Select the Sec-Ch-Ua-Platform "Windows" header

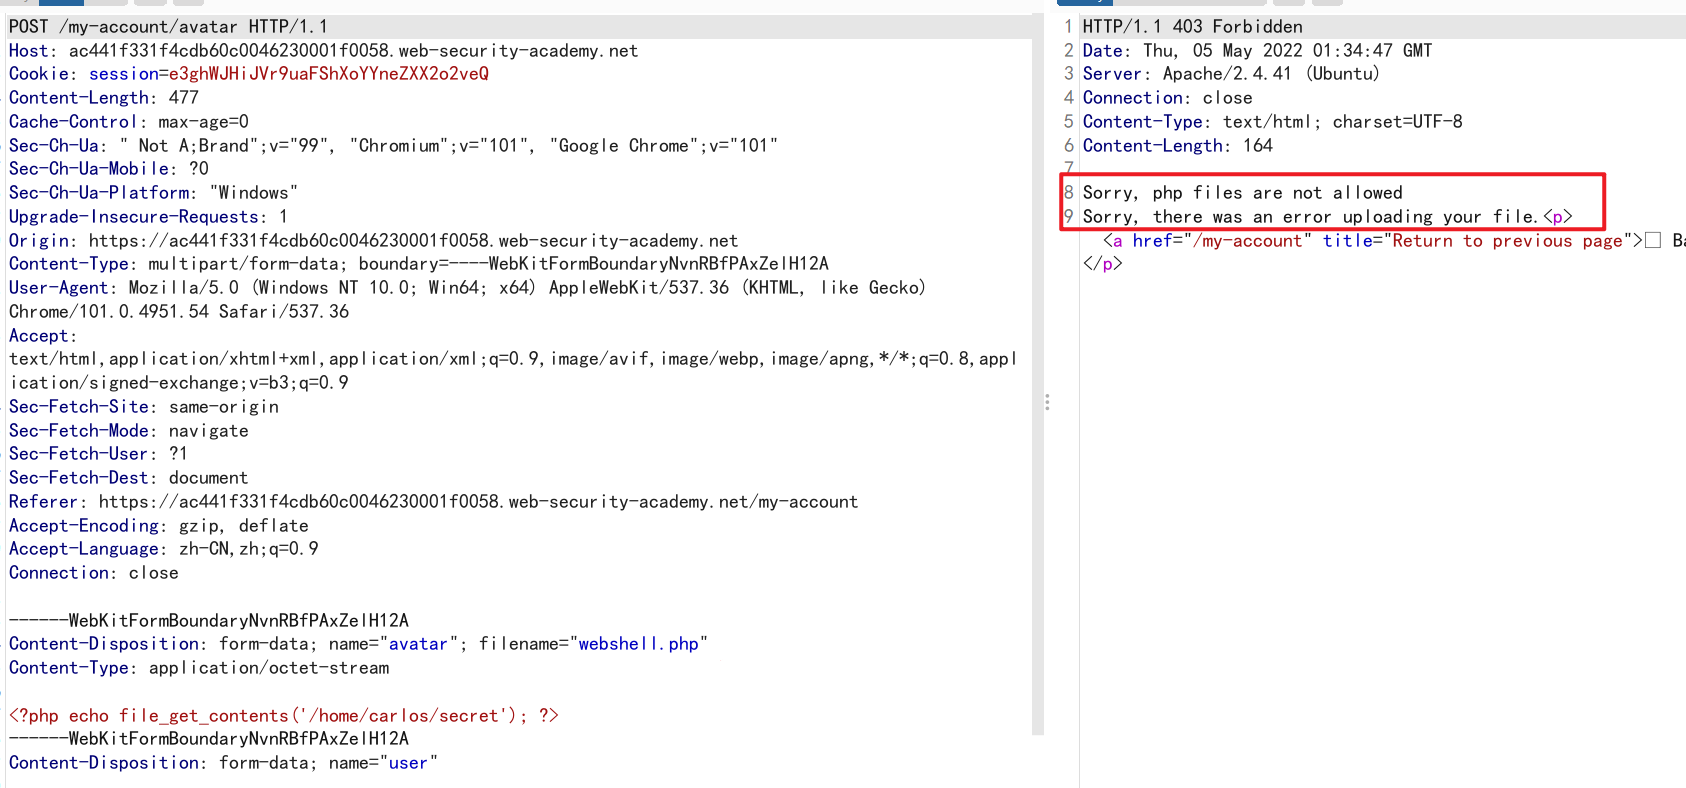tap(153, 193)
